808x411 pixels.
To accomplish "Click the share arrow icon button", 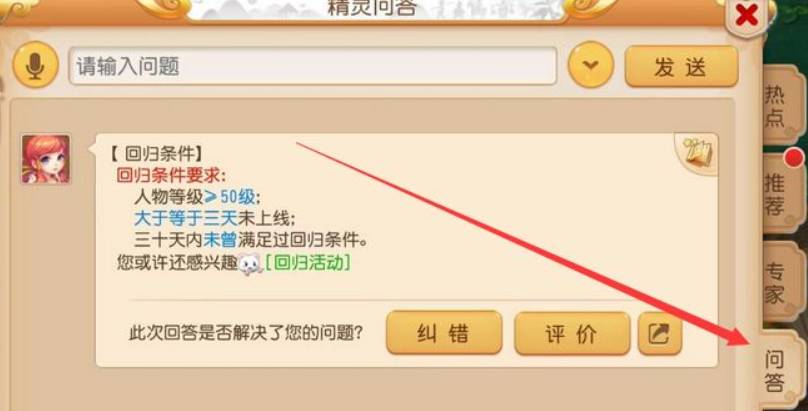I will pyautogui.click(x=660, y=333).
